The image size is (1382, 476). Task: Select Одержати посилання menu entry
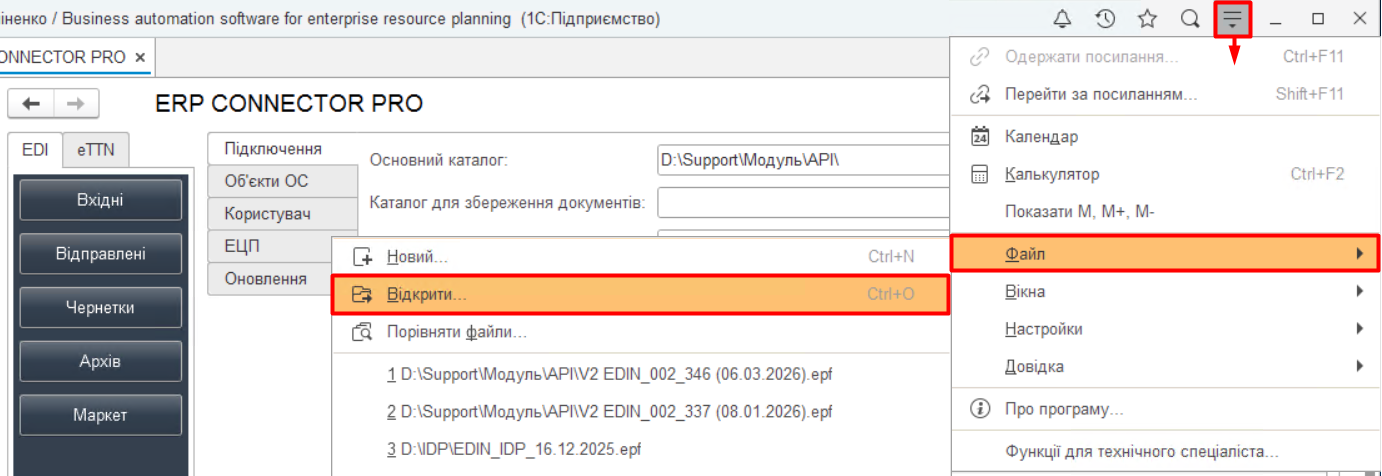coord(1164,57)
